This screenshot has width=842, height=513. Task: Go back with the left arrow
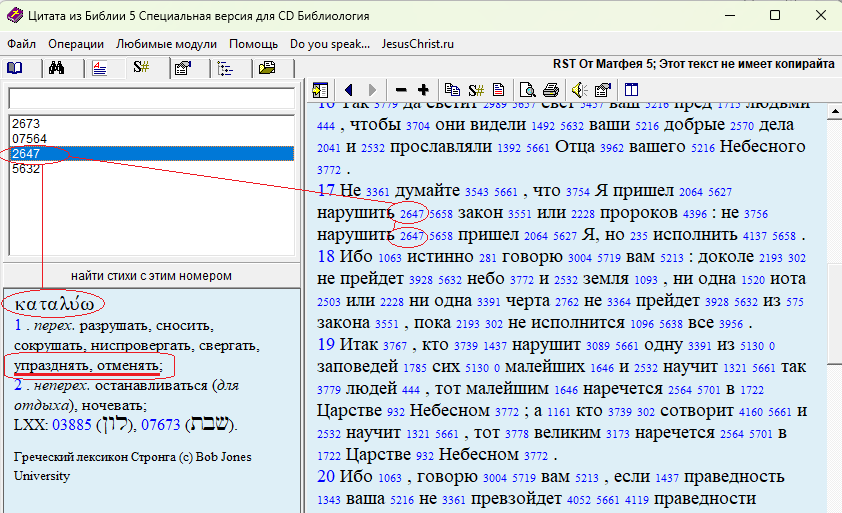point(349,90)
